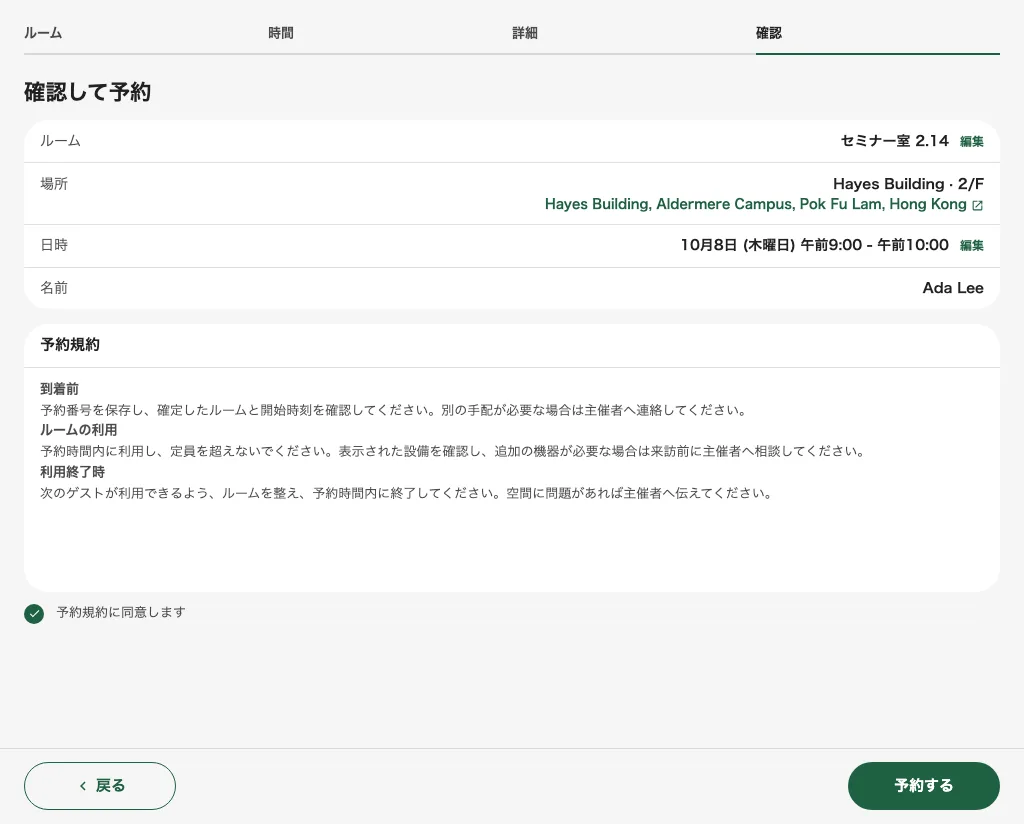This screenshot has width=1024, height=824.
Task: Click 編集 next to セミナー室 2.14
Action: point(972,142)
